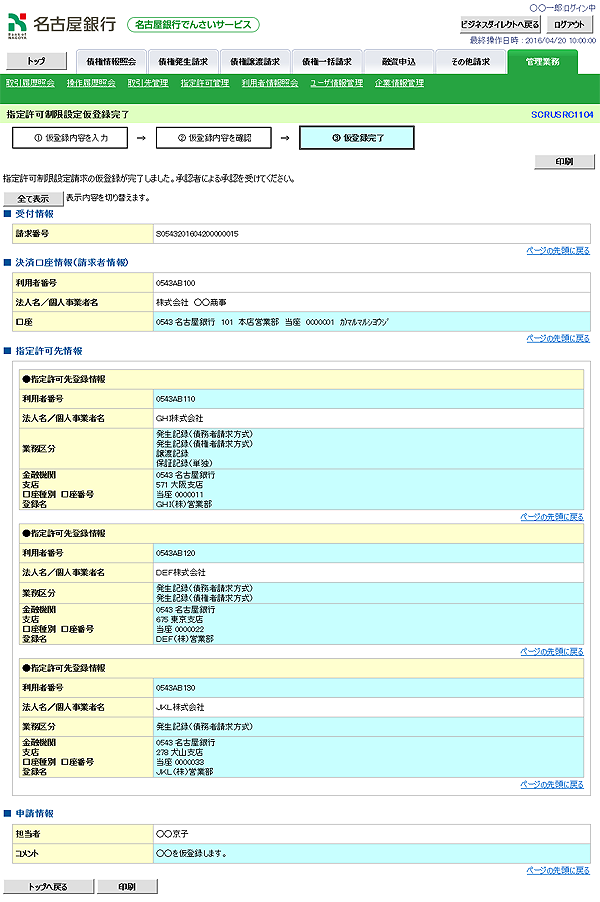This screenshot has width=600, height=902.
Task: Click the 名古屋銀行 logo icon
Action: point(17,25)
